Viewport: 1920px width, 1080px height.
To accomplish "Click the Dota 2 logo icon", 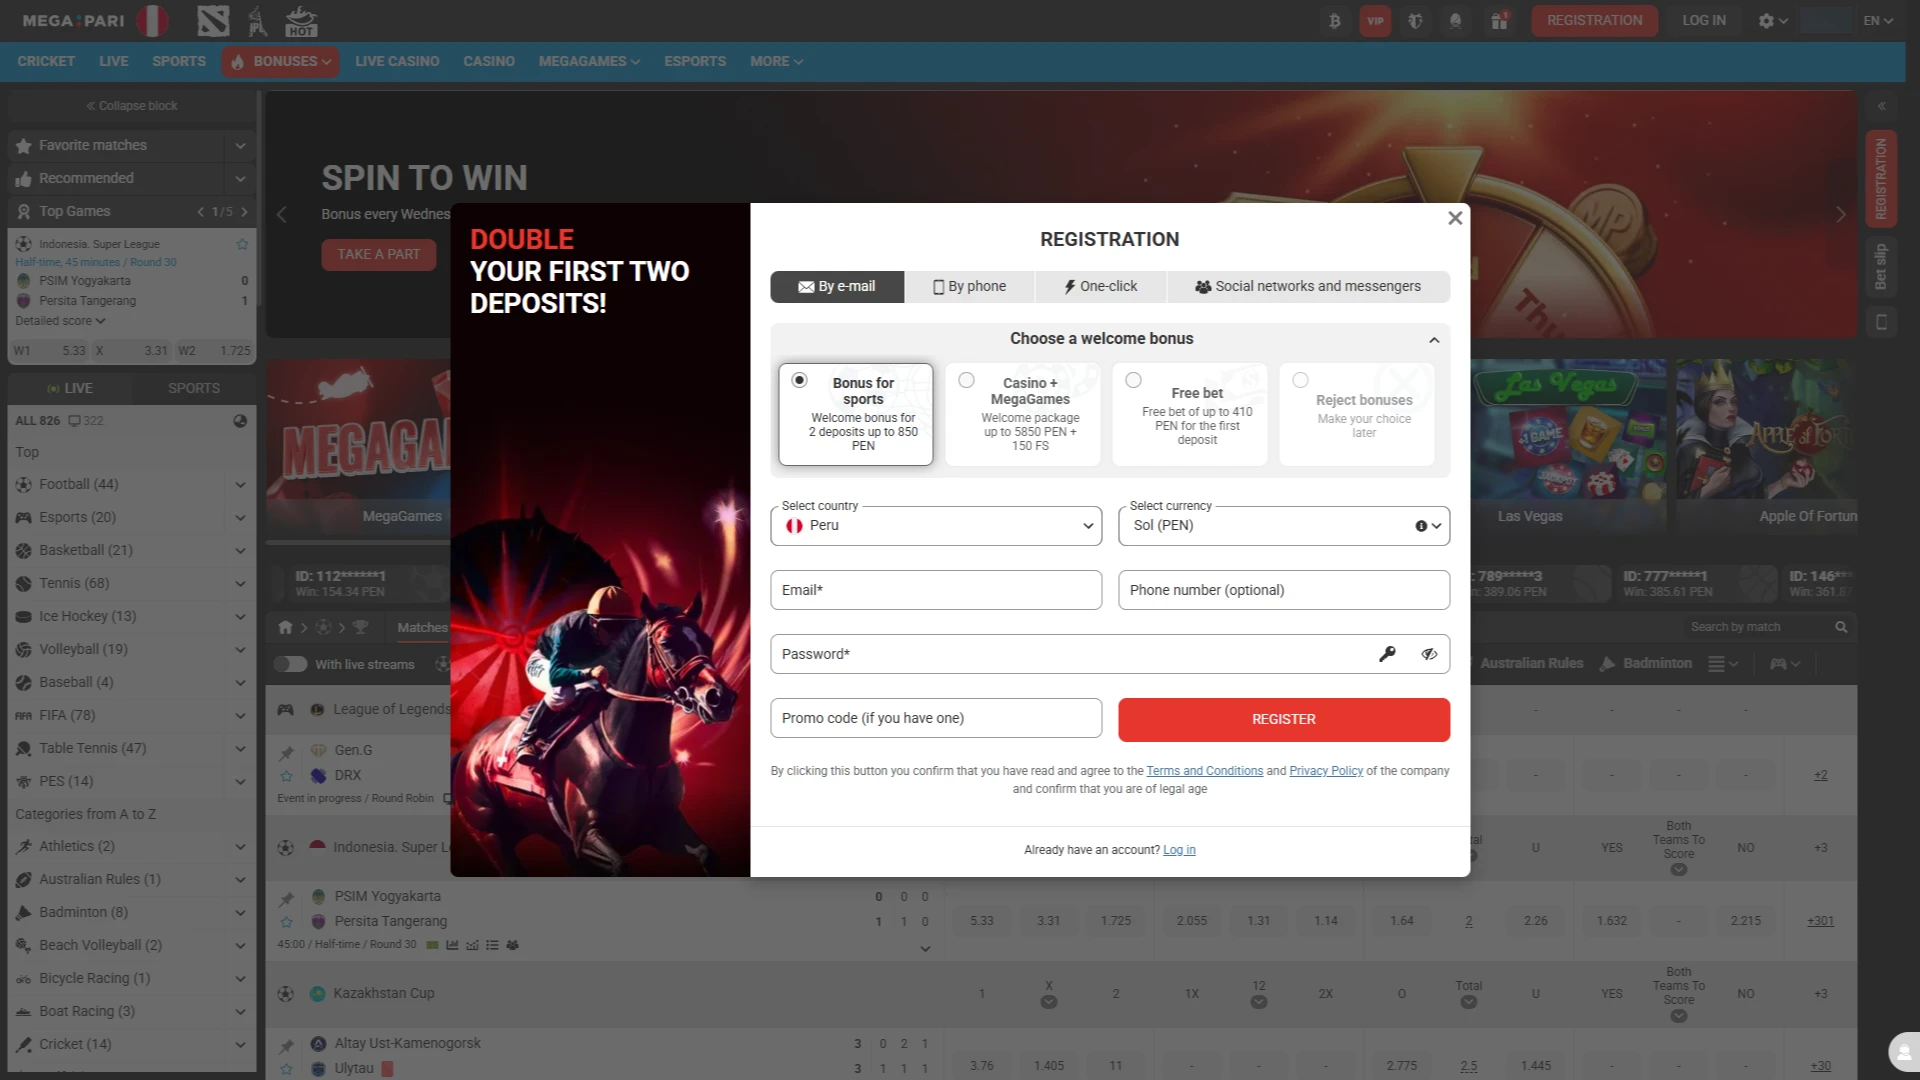I will click(213, 21).
